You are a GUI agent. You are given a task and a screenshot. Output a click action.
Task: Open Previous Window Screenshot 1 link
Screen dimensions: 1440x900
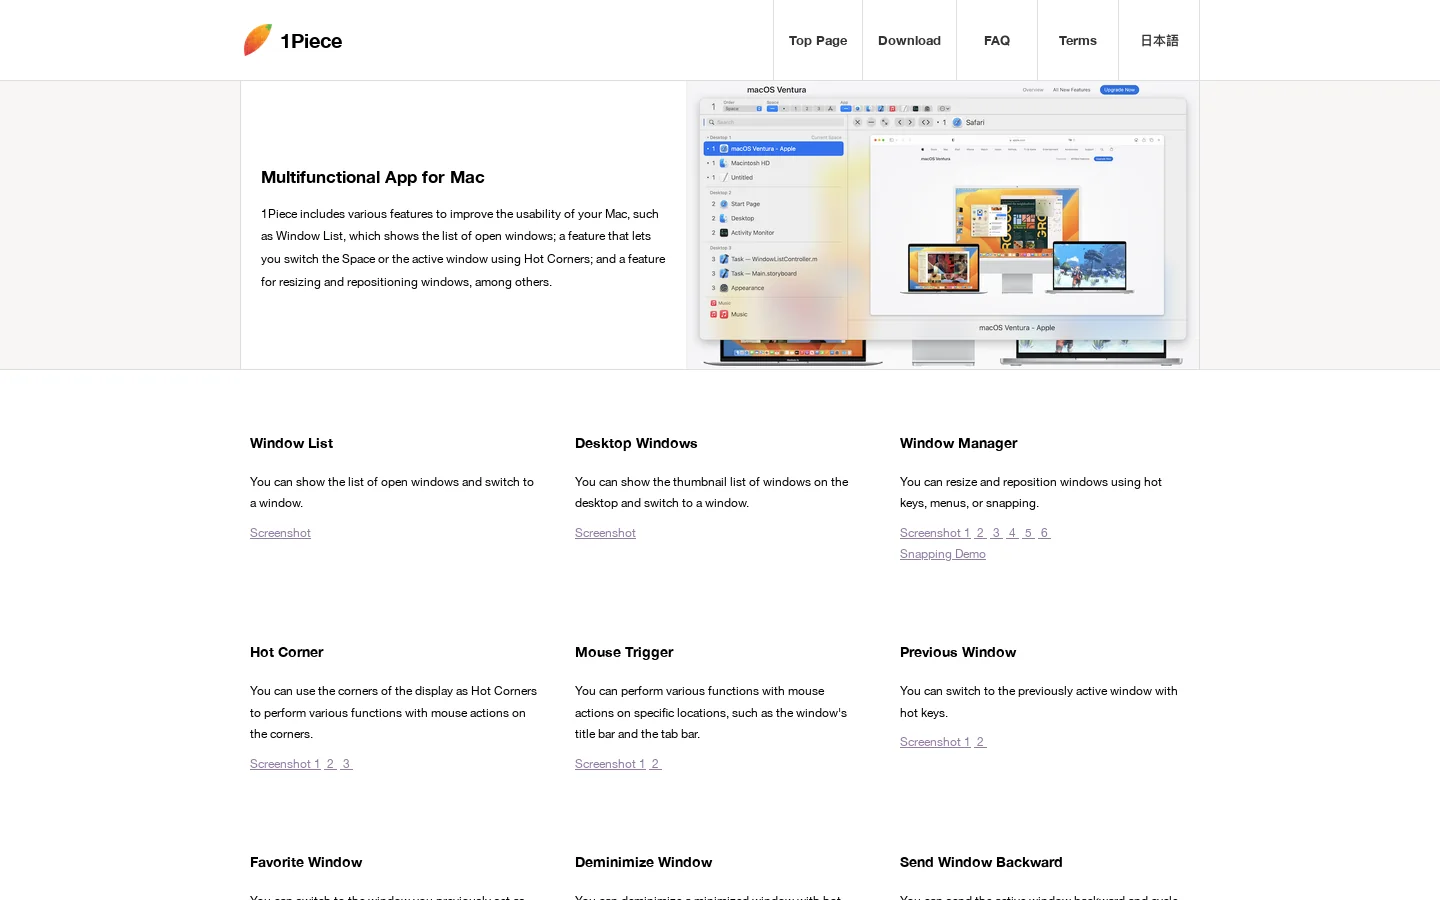click(935, 742)
